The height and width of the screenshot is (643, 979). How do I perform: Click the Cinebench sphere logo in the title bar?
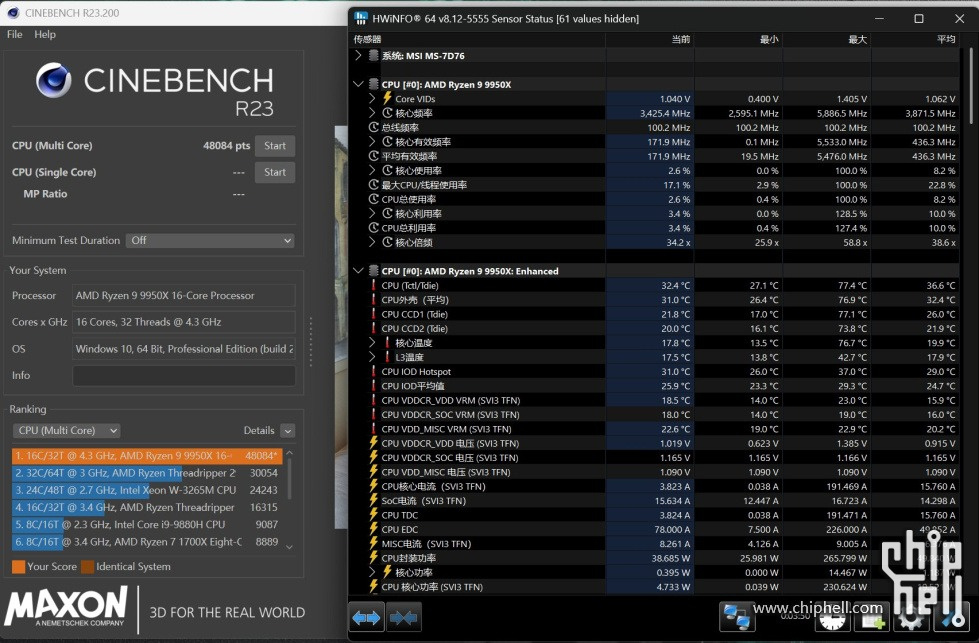[x=12, y=12]
